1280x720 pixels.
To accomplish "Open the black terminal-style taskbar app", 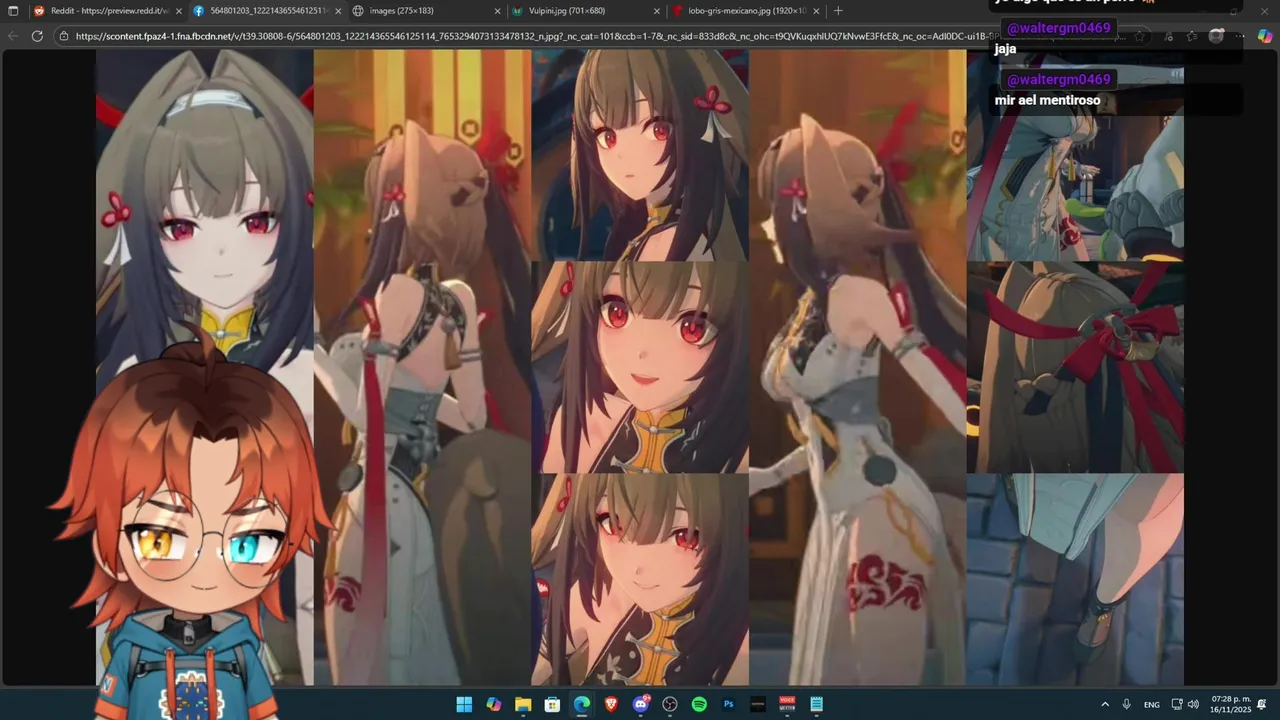I will tap(758, 704).
